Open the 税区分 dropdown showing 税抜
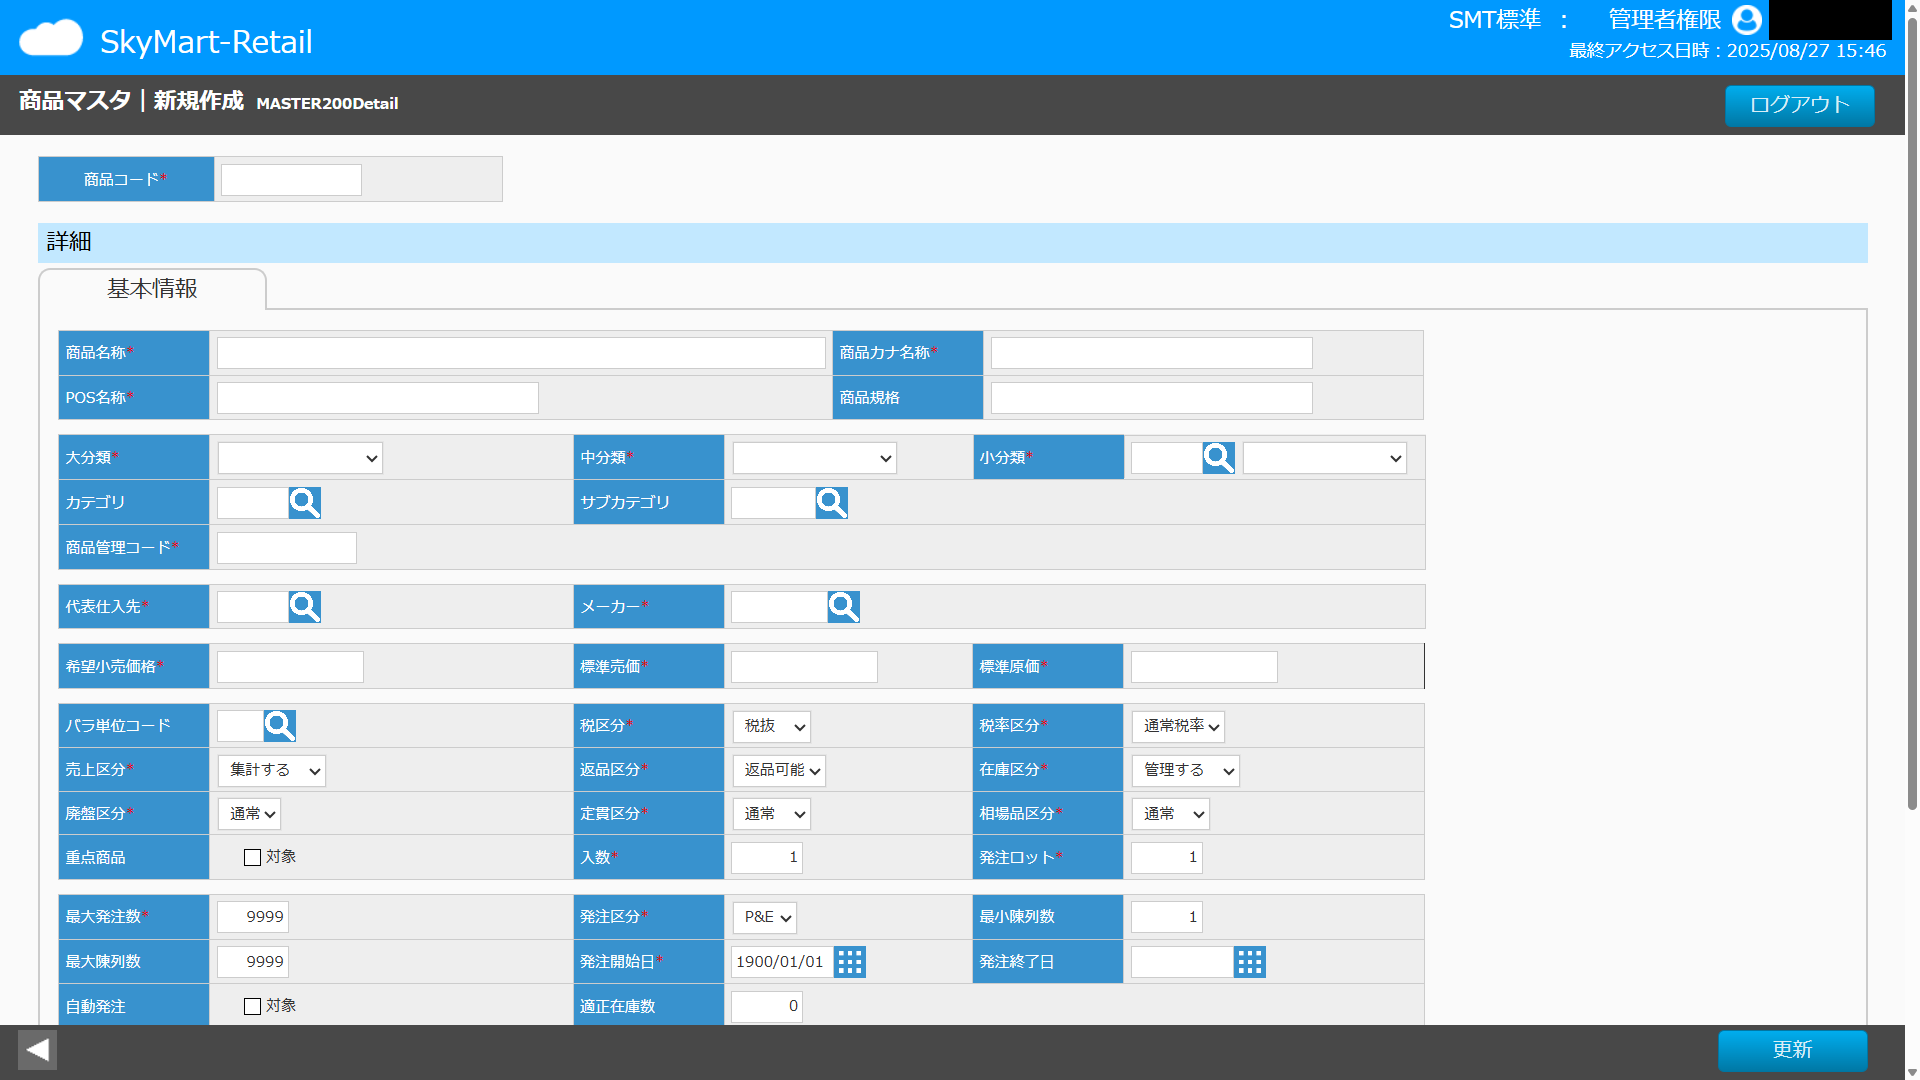Viewport: 1920px width, 1080px height. [x=771, y=727]
